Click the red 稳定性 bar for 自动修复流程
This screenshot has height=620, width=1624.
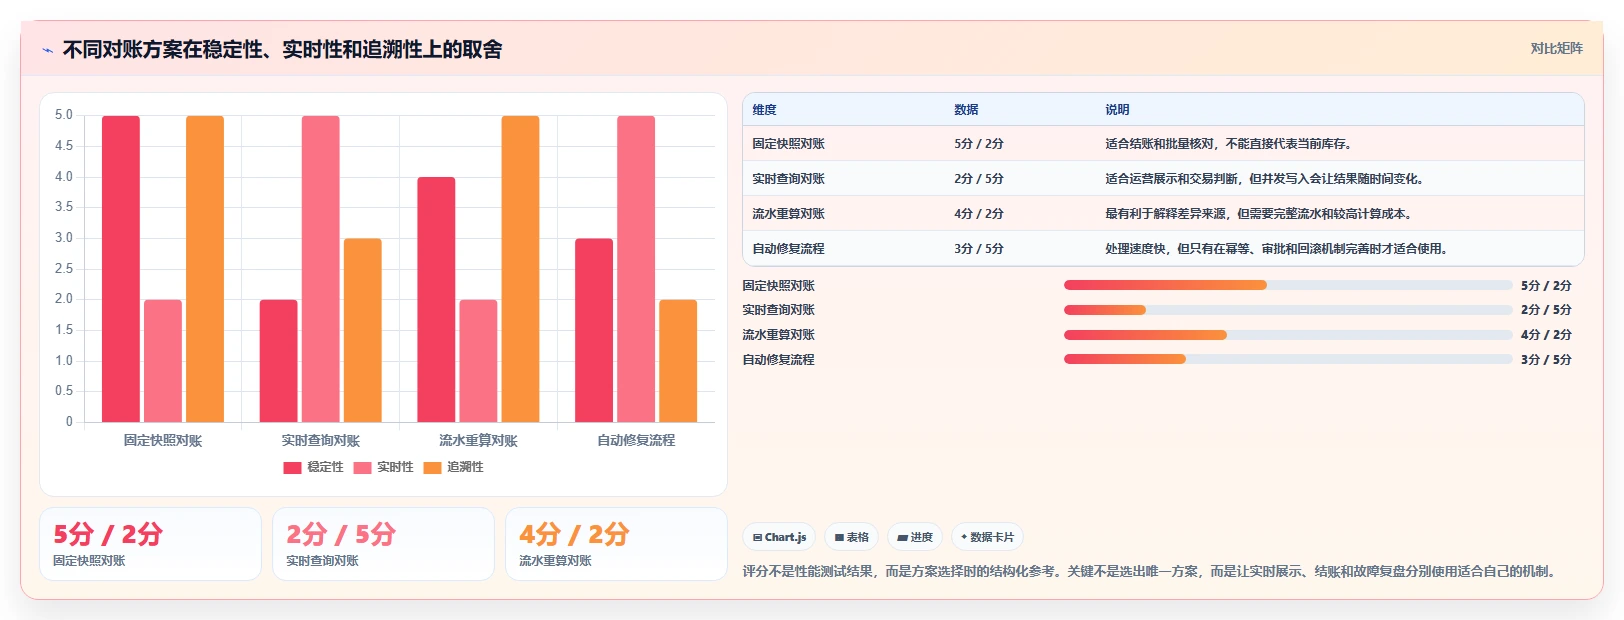pos(594,330)
